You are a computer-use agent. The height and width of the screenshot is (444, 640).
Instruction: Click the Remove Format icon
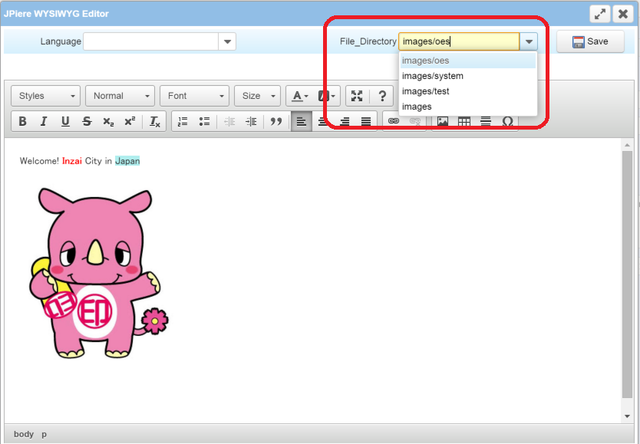click(155, 121)
